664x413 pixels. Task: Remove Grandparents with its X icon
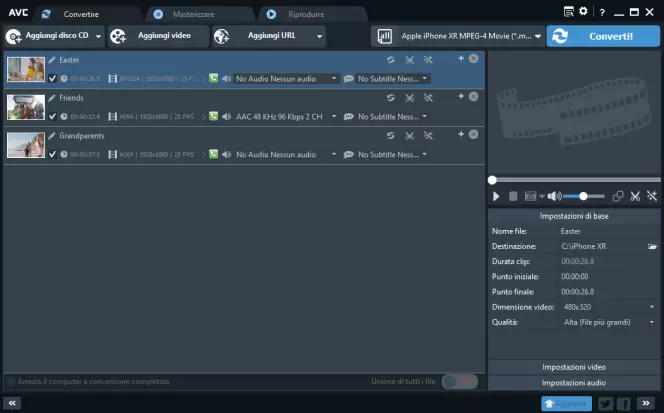pos(473,134)
